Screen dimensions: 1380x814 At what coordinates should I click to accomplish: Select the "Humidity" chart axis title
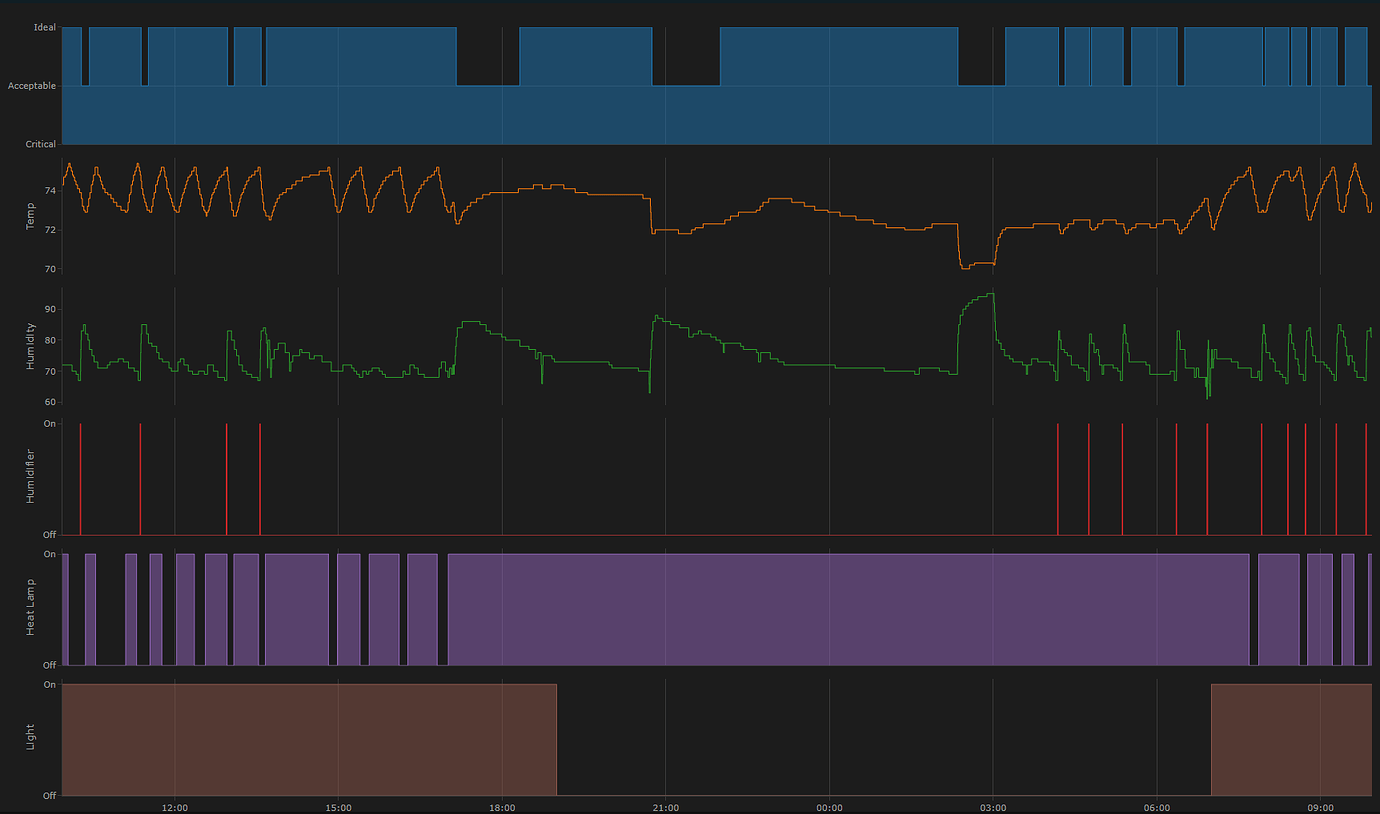click(x=31, y=347)
